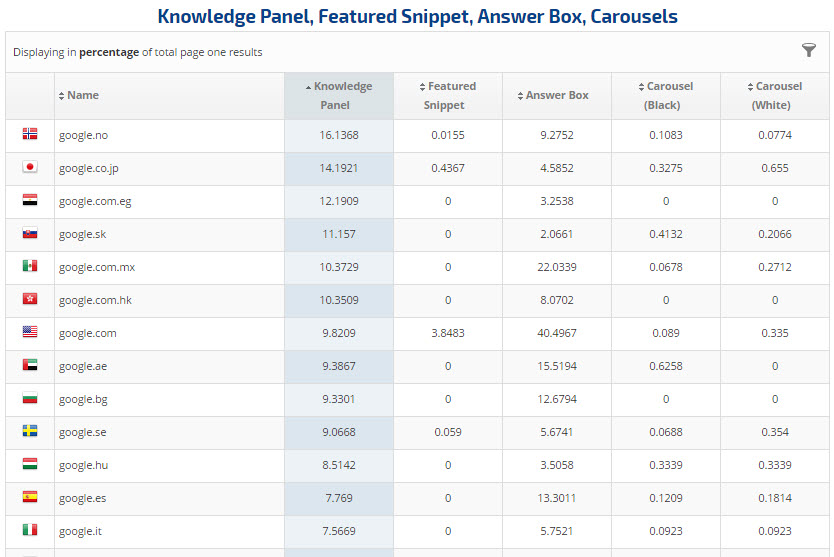Screen dimensions: 834x557
Task: Click the Sweden flag icon
Action: 30,432
